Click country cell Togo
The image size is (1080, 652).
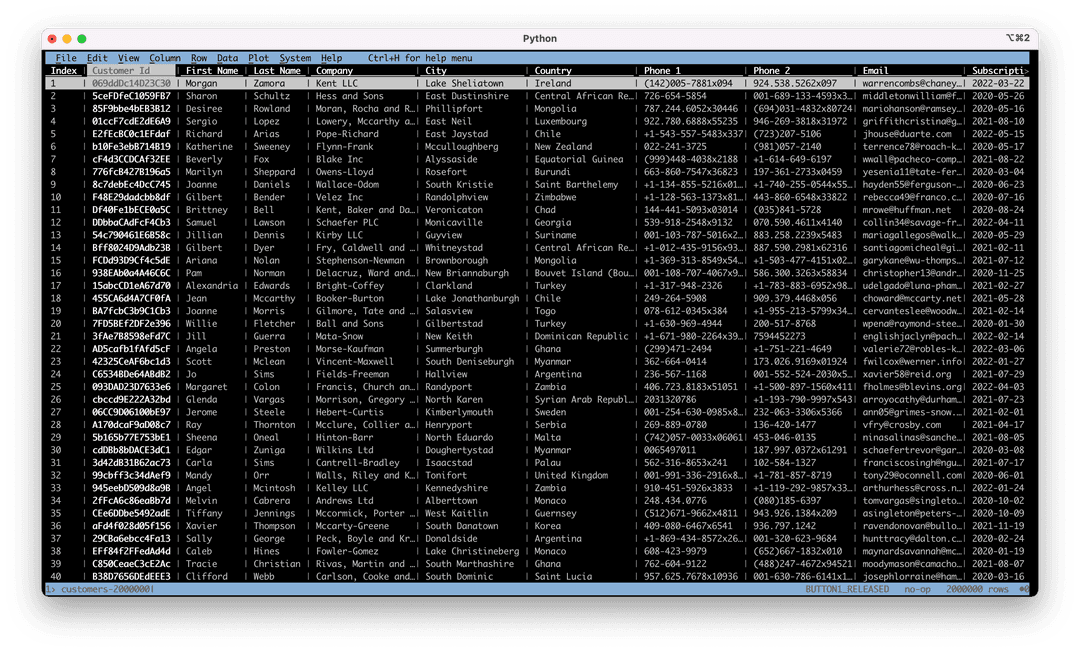click(545, 311)
